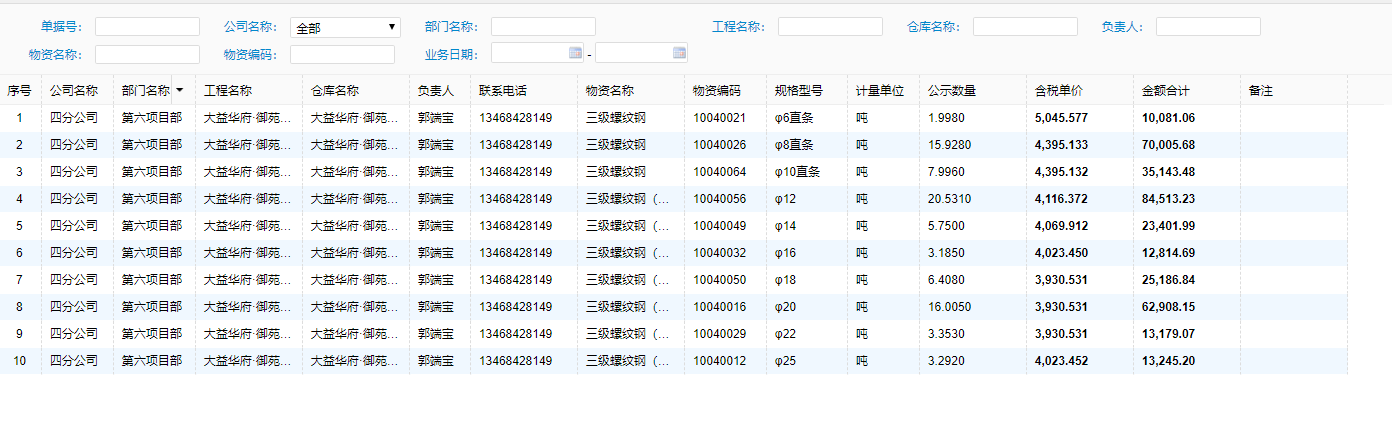1392x435 pixels.
Task: Select cell with material code 10040049
Action: point(725,226)
